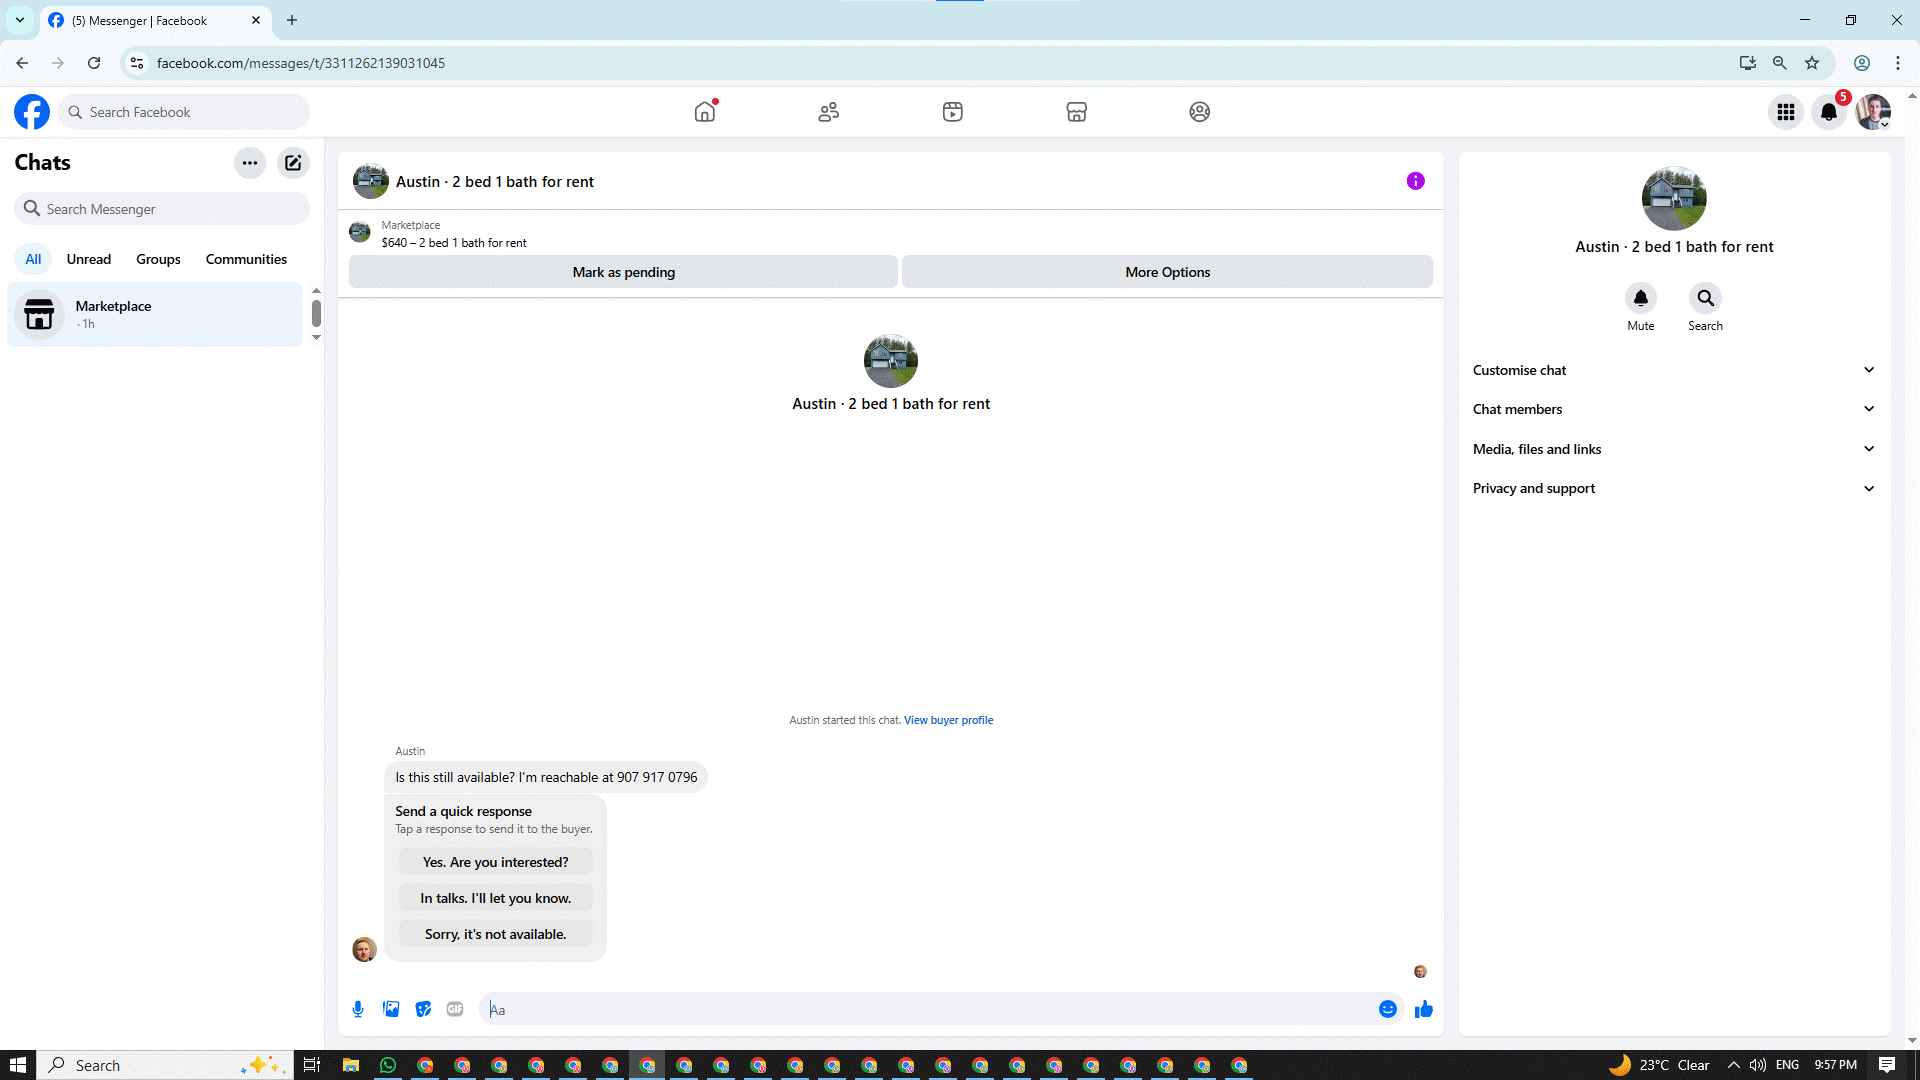The width and height of the screenshot is (1920, 1080).
Task: Go to Facebook Home feed icon
Action: [x=705, y=112]
